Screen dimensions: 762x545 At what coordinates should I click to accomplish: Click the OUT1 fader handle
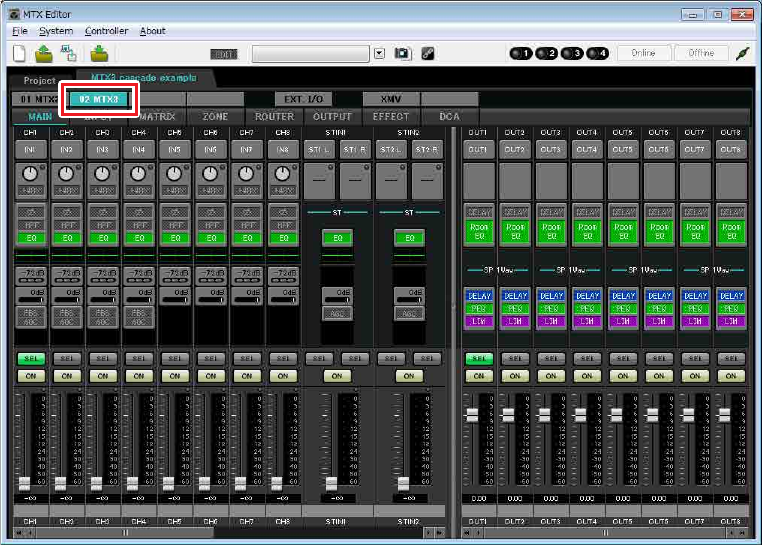[x=472, y=415]
